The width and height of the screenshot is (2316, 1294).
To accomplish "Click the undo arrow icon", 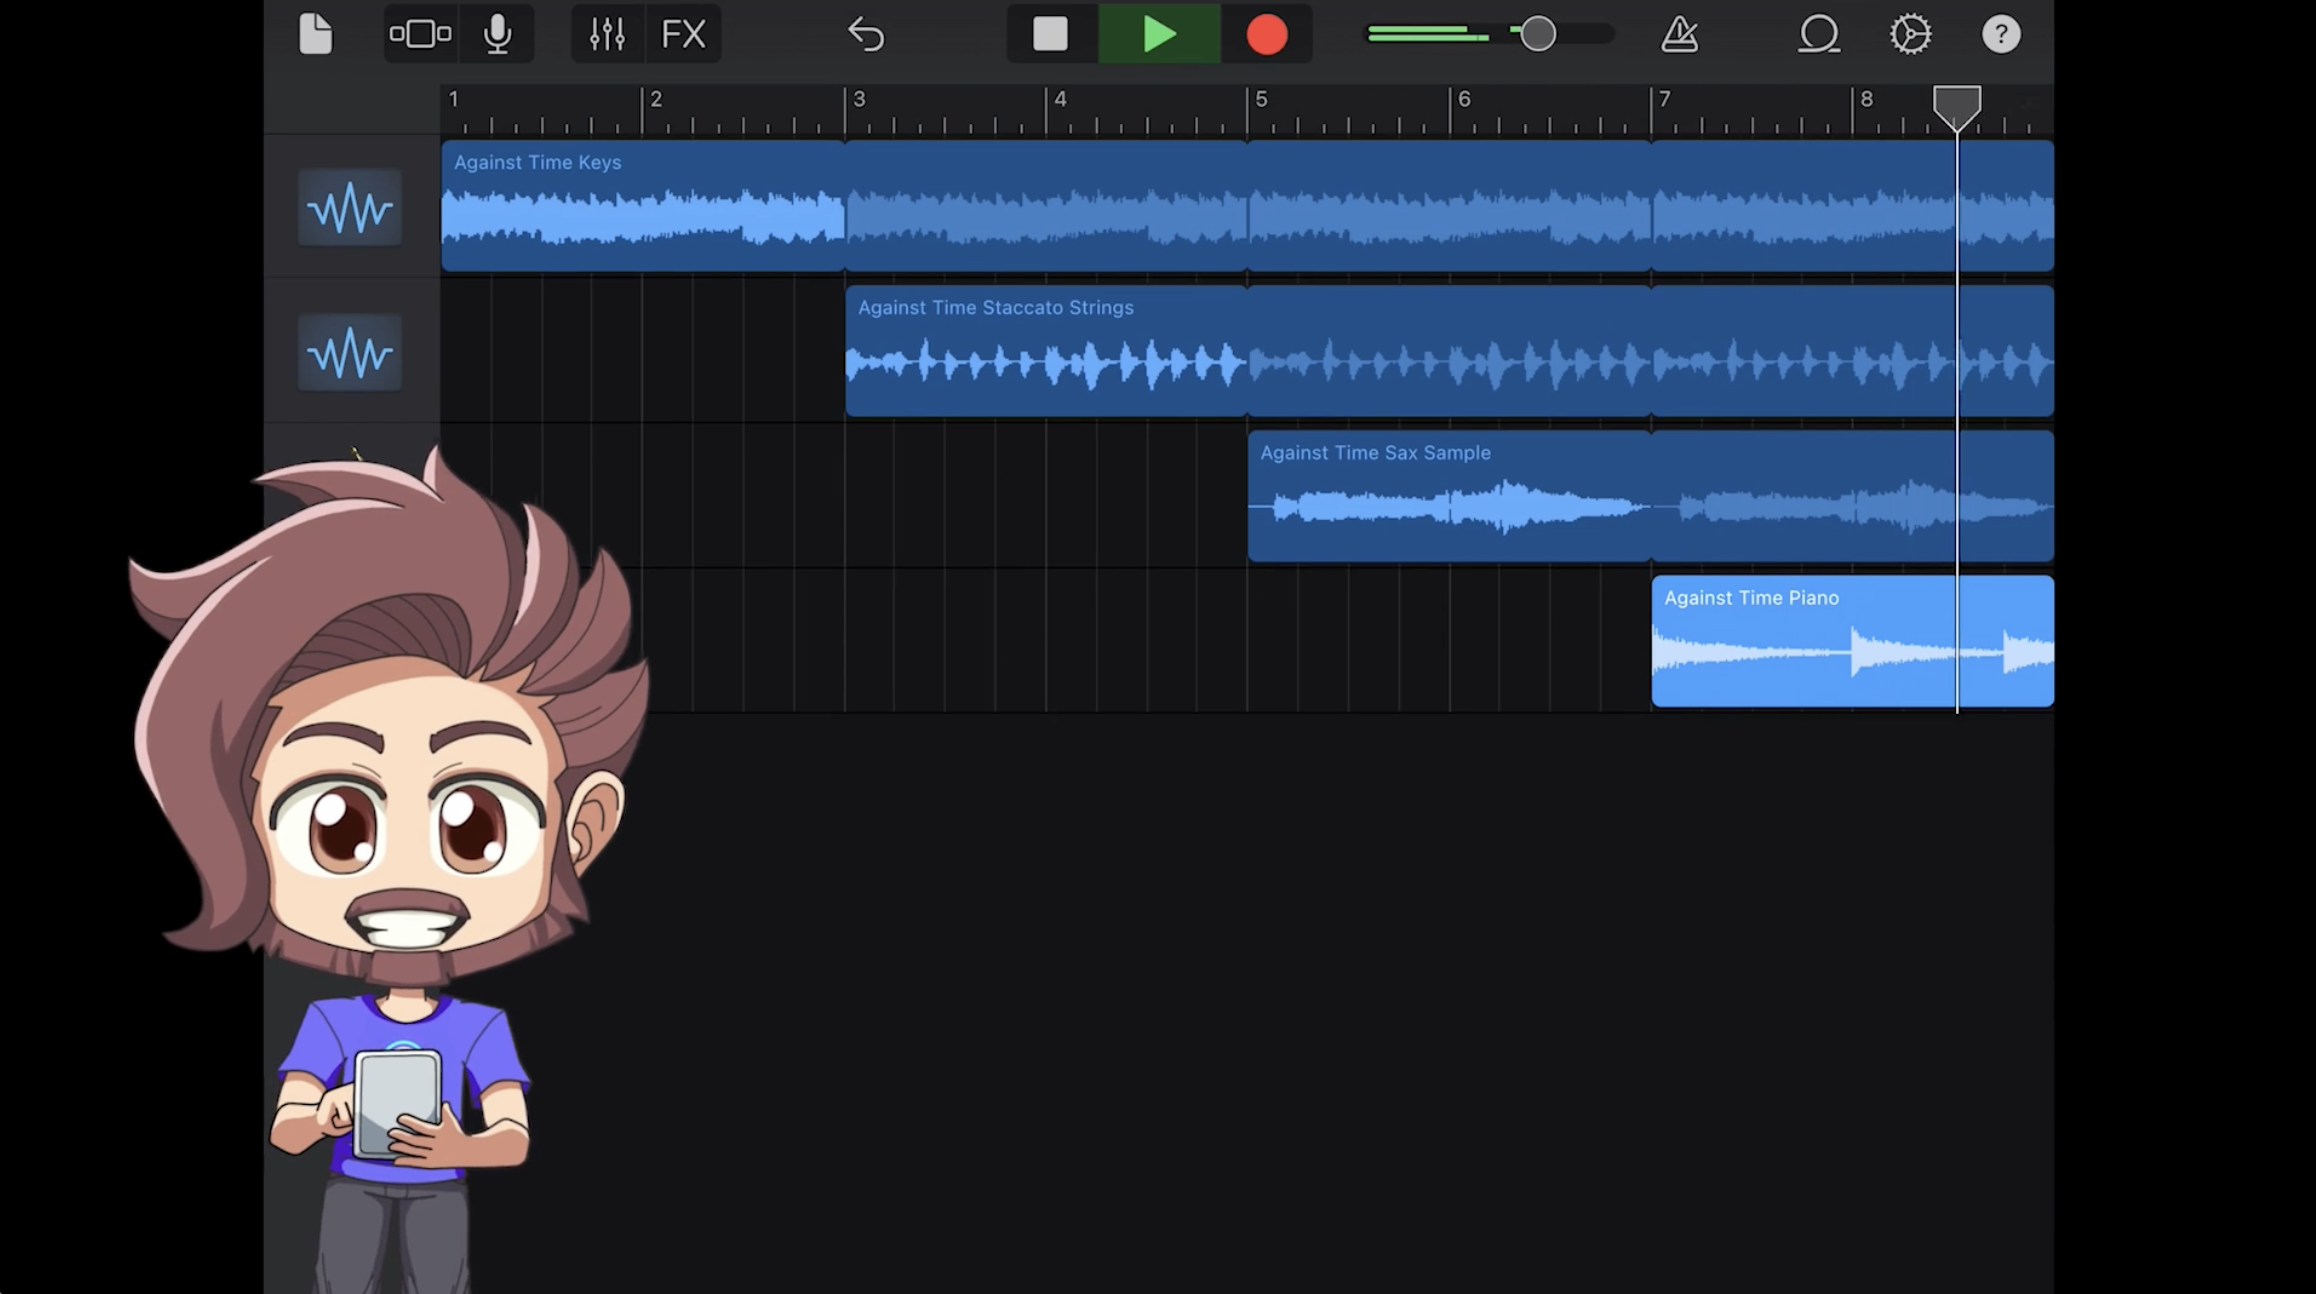I will tap(866, 34).
